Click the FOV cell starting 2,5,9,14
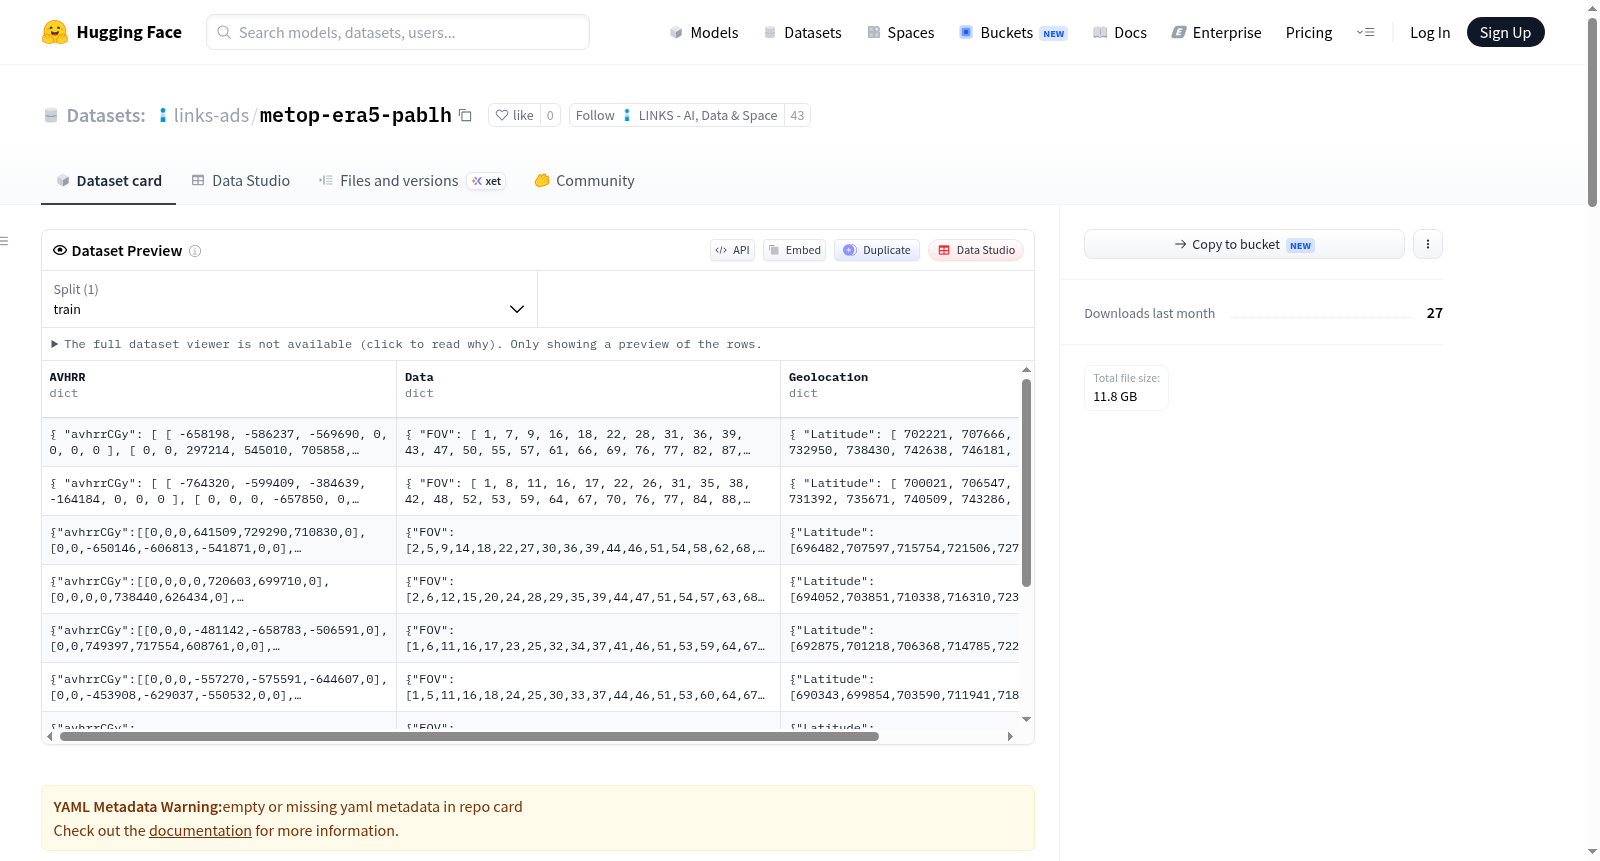The width and height of the screenshot is (1600, 861). (588, 540)
